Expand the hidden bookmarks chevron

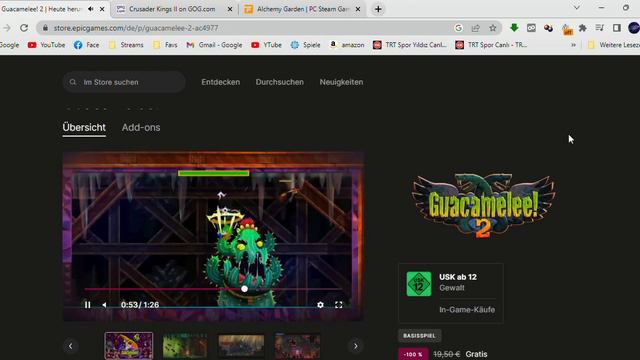click(x=573, y=45)
